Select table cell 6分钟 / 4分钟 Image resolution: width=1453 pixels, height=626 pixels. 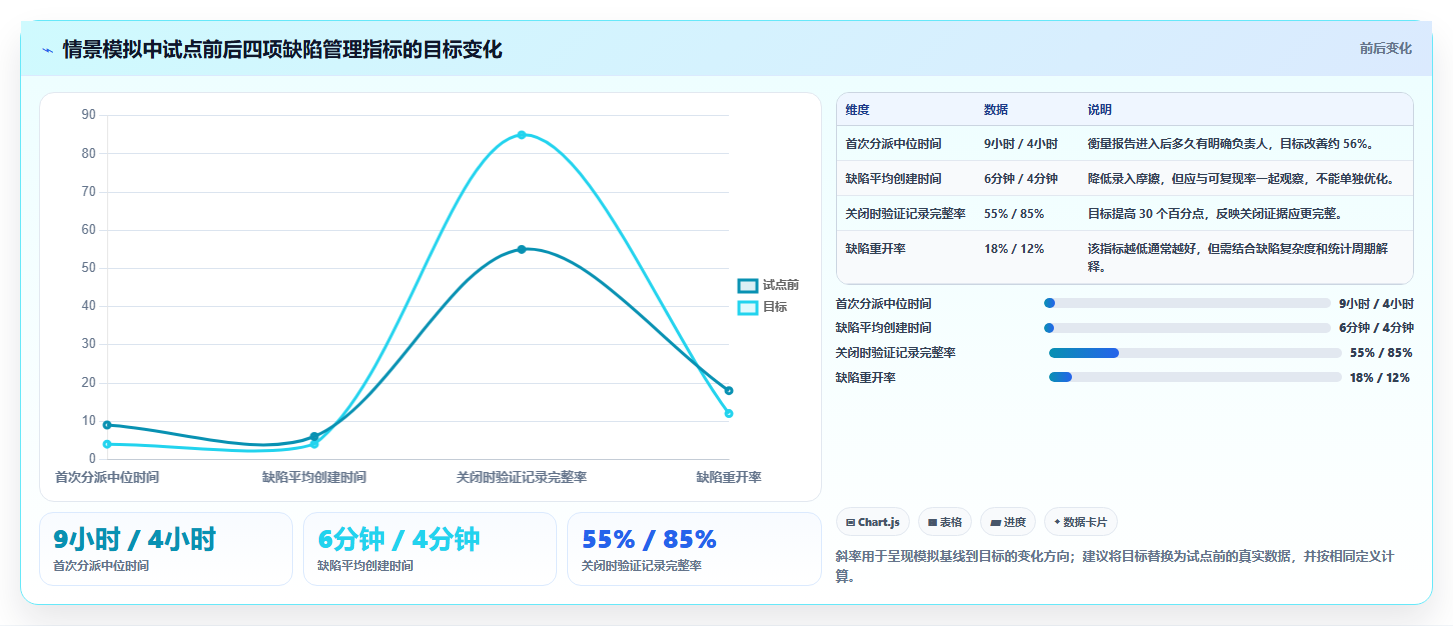(1021, 179)
